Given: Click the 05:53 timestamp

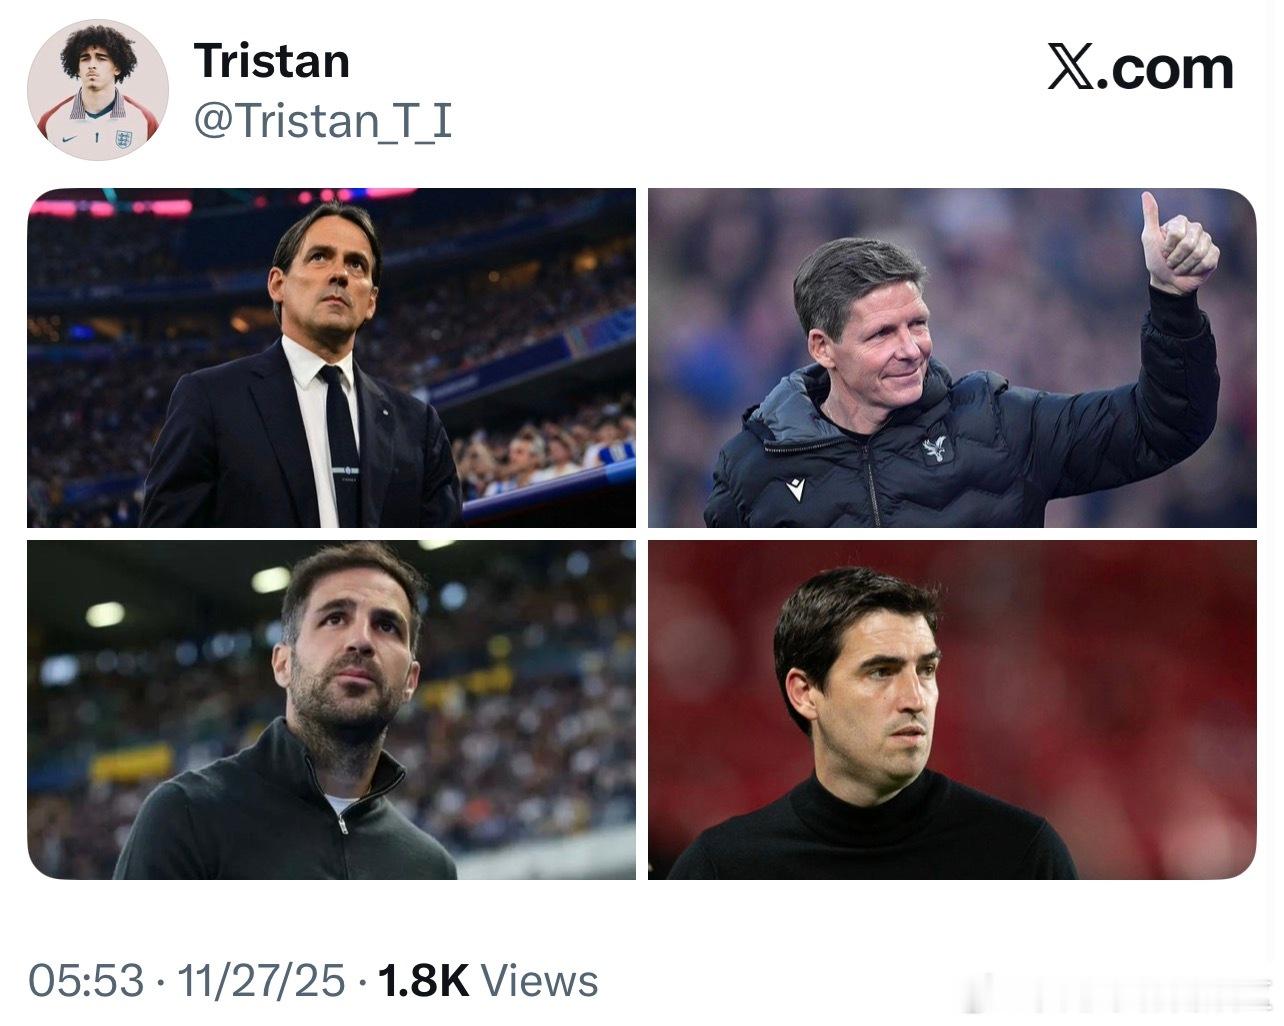Looking at the screenshot, I should tap(86, 981).
